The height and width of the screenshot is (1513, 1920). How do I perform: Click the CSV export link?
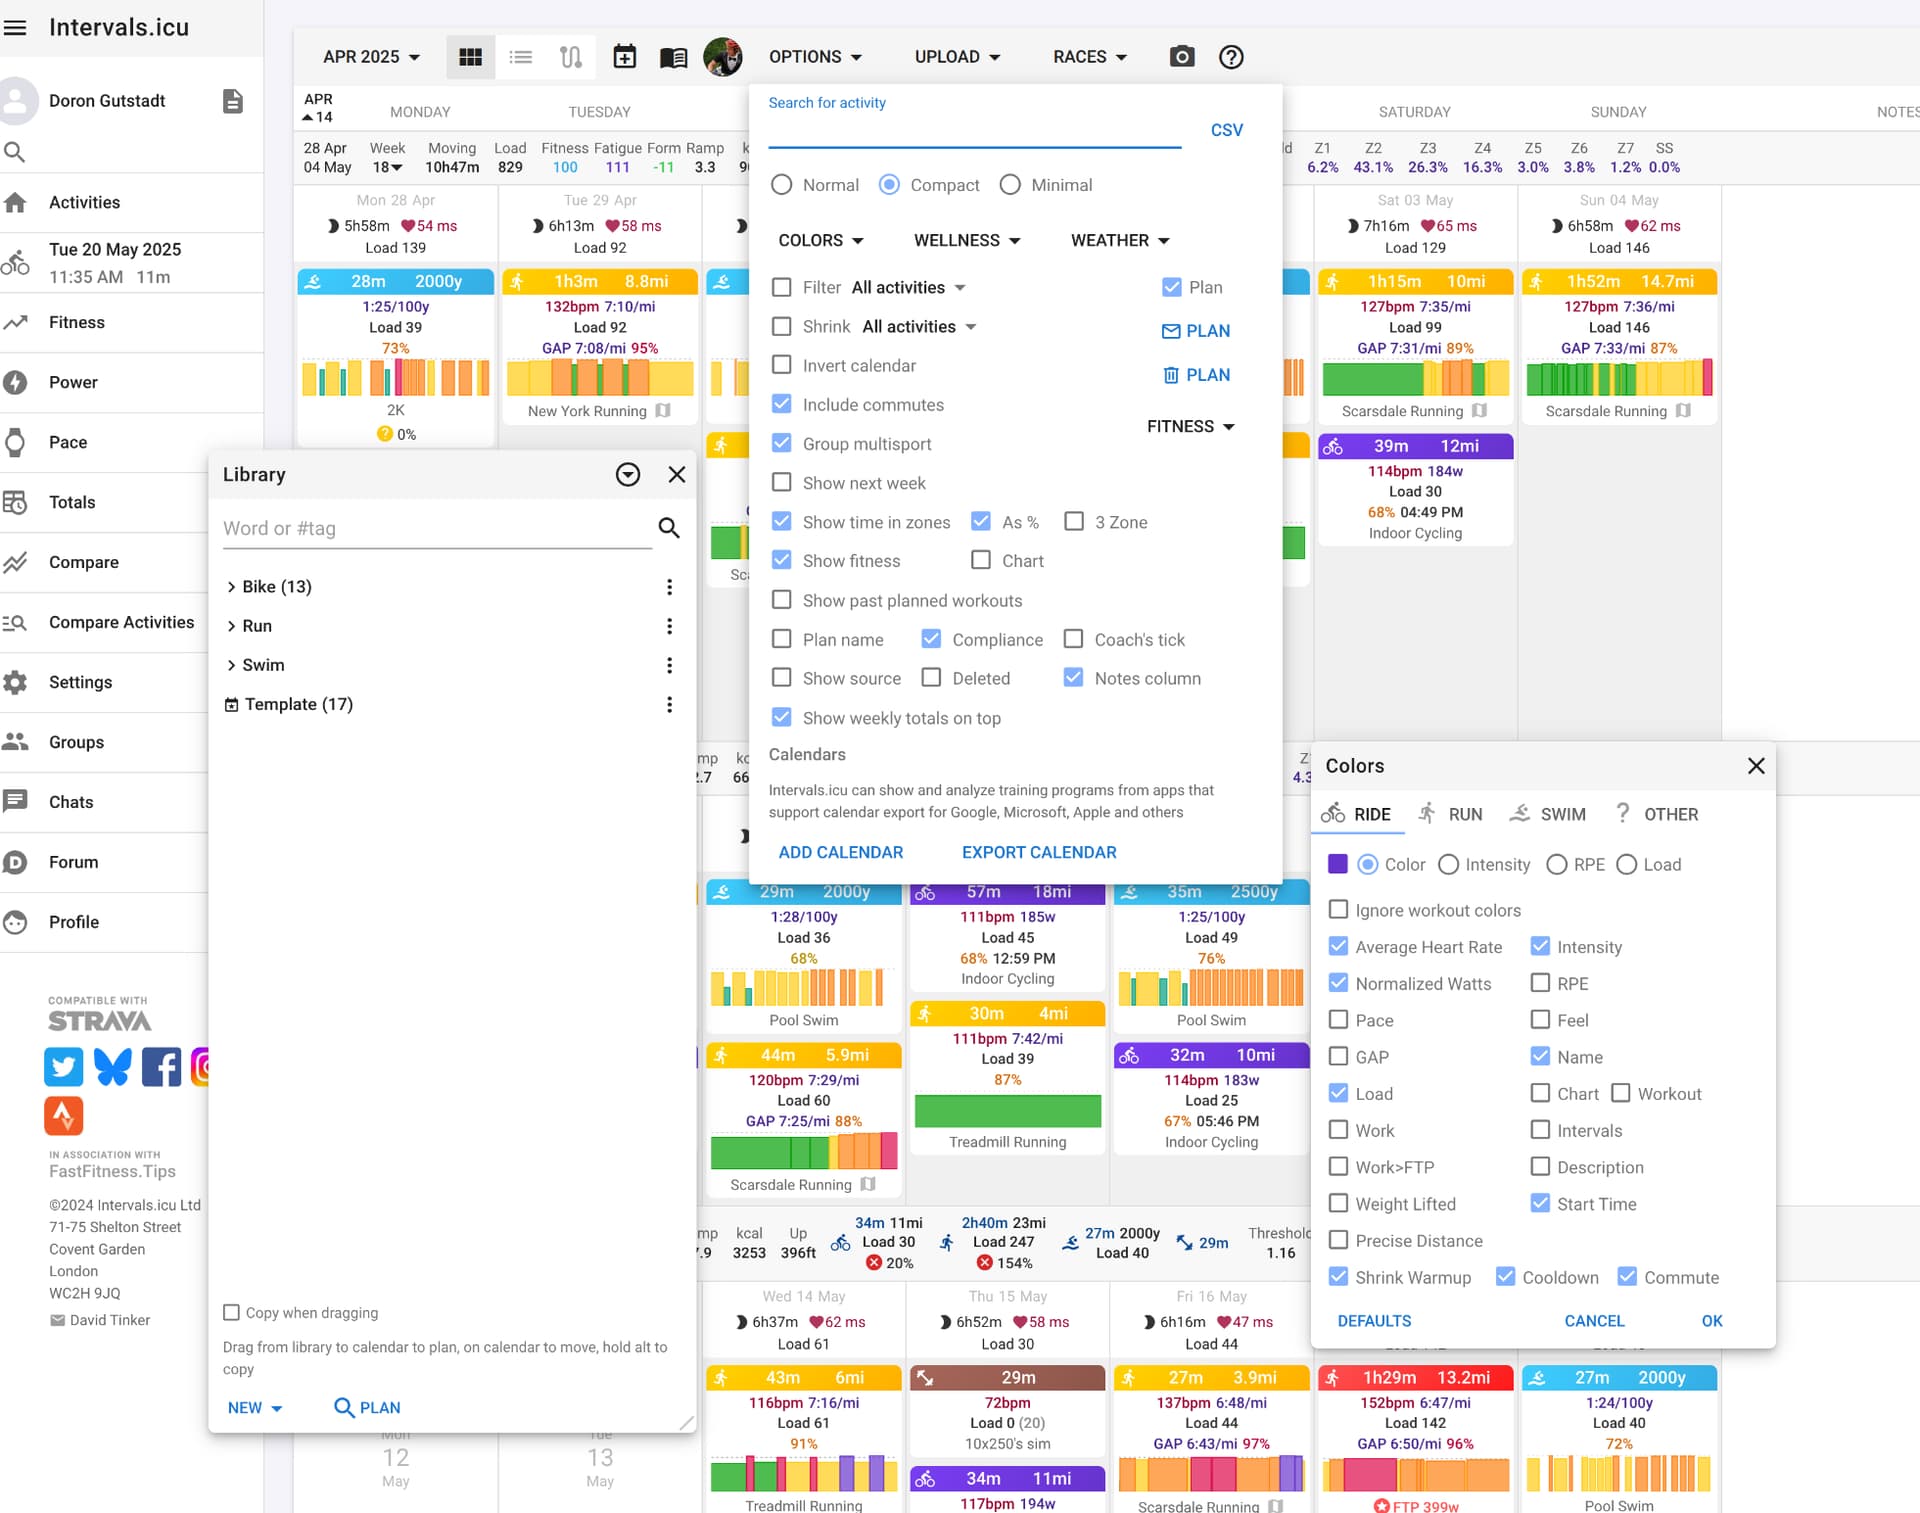(1227, 130)
